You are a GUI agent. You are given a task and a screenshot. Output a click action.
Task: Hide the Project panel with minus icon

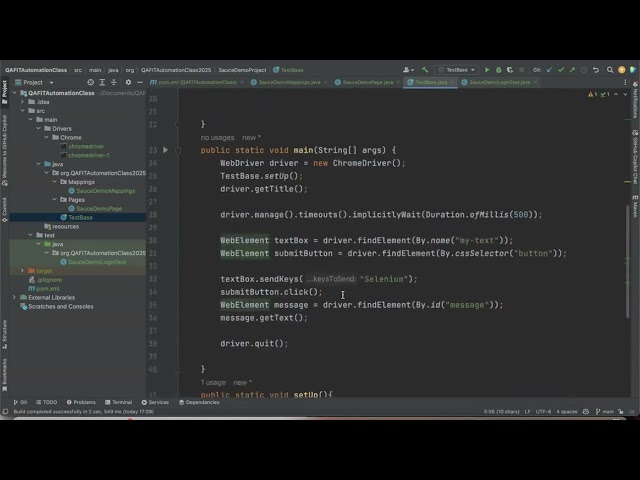tap(140, 82)
